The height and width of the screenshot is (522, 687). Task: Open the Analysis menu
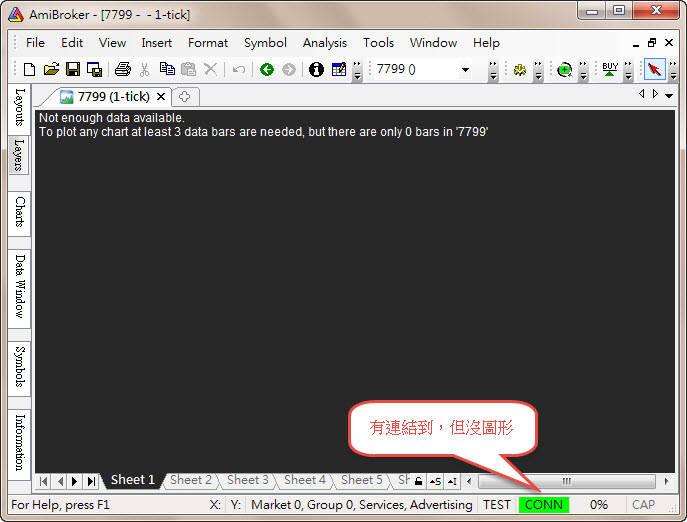[x=325, y=43]
